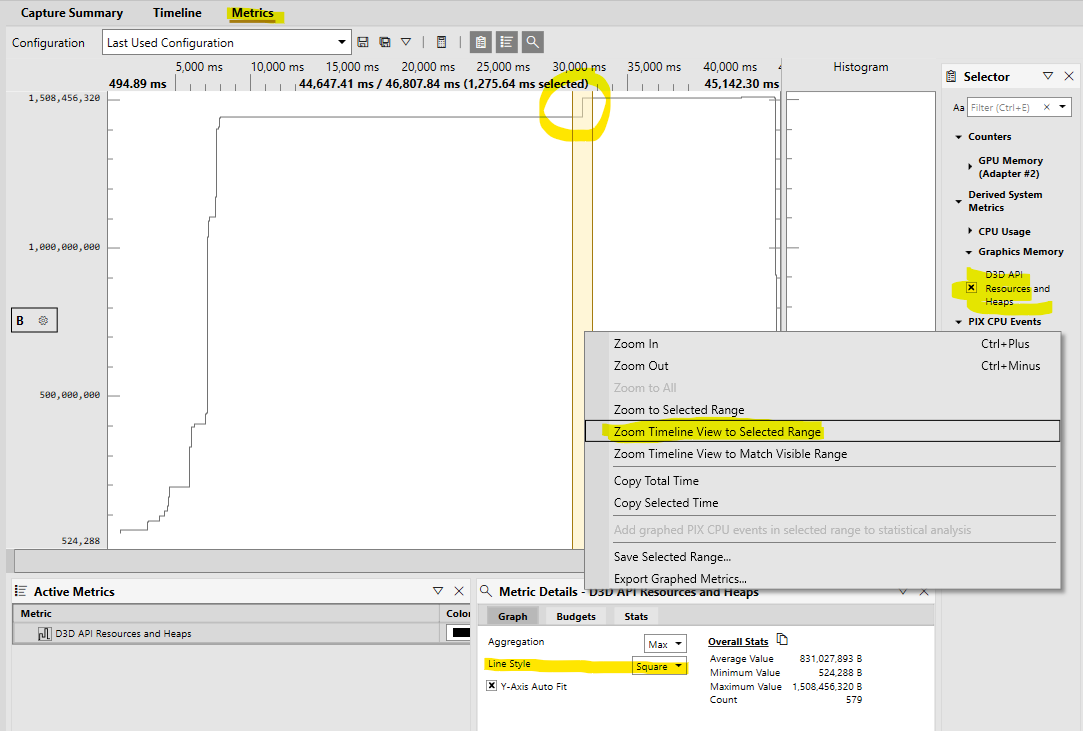Click the 30,000 ms timeline ruler marker
This screenshot has width=1083, height=731.
(579, 67)
